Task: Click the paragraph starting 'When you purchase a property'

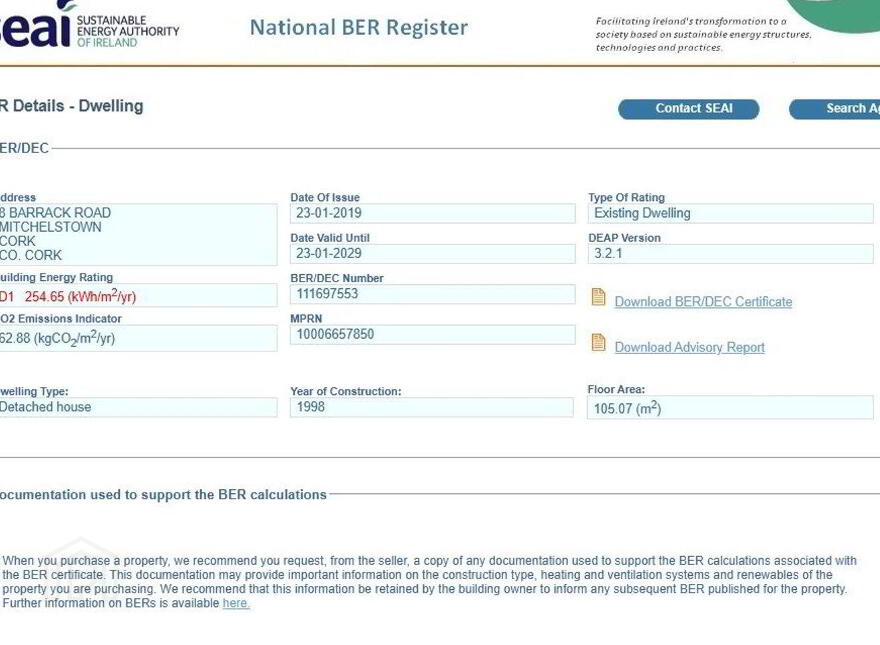Action: pyautogui.click(x=429, y=582)
